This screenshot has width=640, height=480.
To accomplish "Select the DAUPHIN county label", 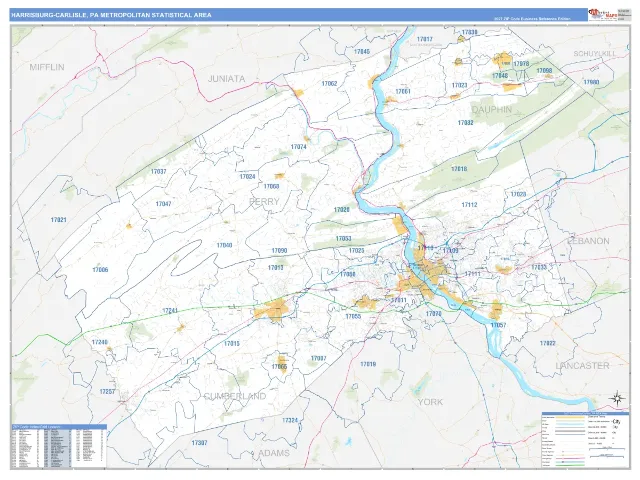I will [492, 109].
